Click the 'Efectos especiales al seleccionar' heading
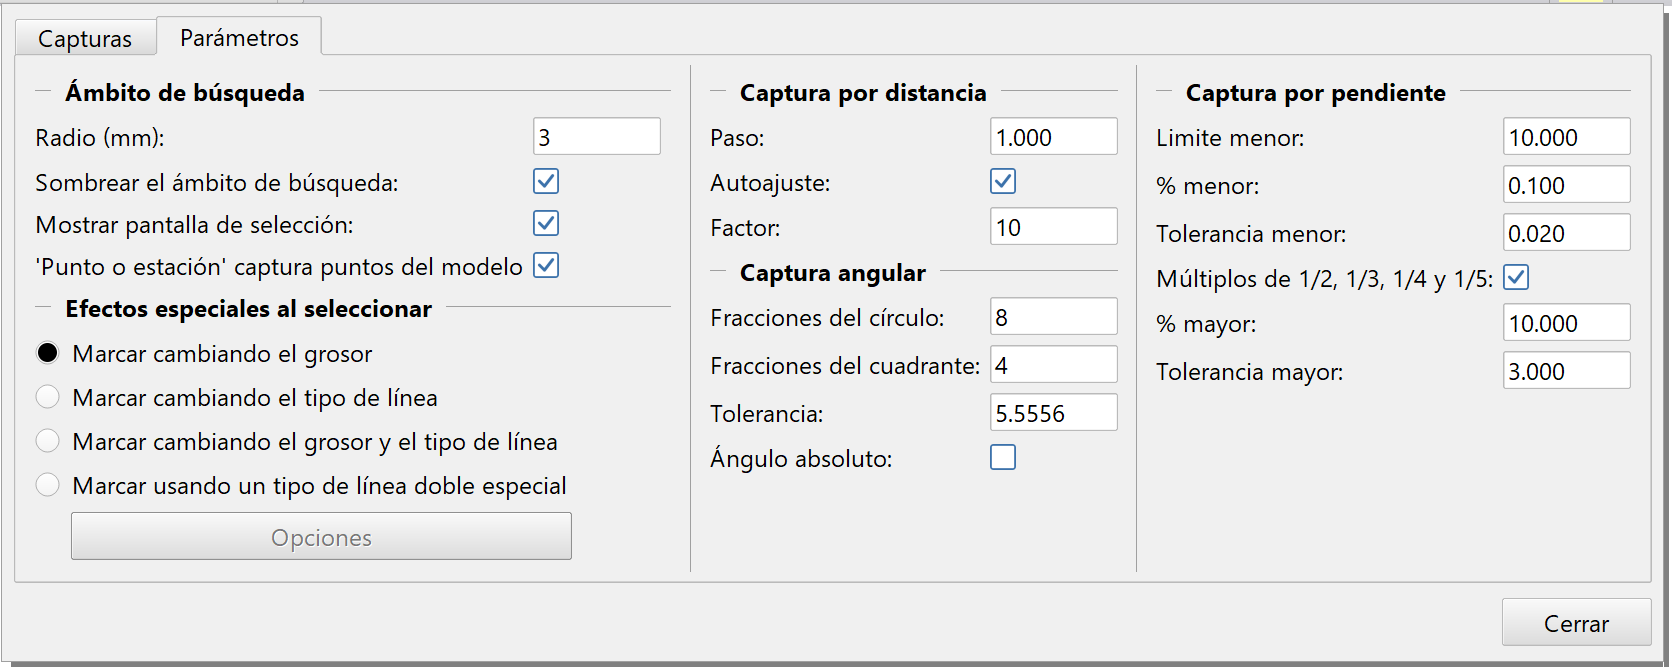The width and height of the screenshot is (1672, 668). (248, 308)
